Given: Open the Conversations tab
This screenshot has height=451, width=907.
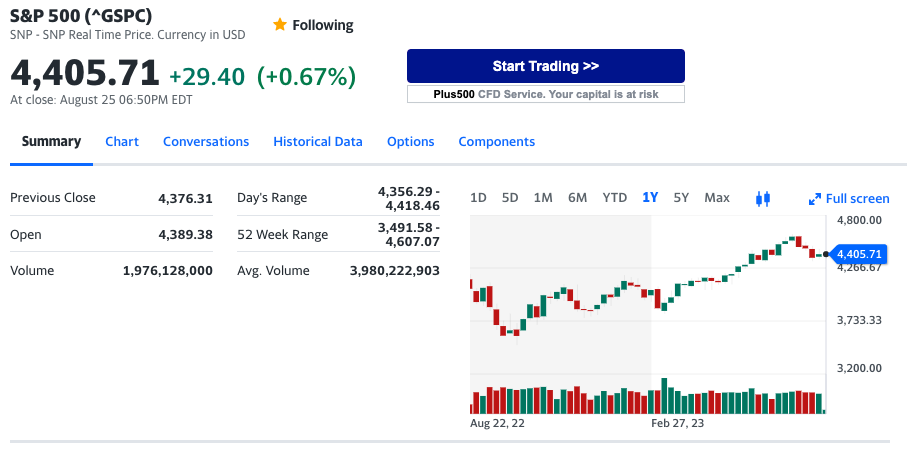Looking at the screenshot, I should tap(206, 142).
